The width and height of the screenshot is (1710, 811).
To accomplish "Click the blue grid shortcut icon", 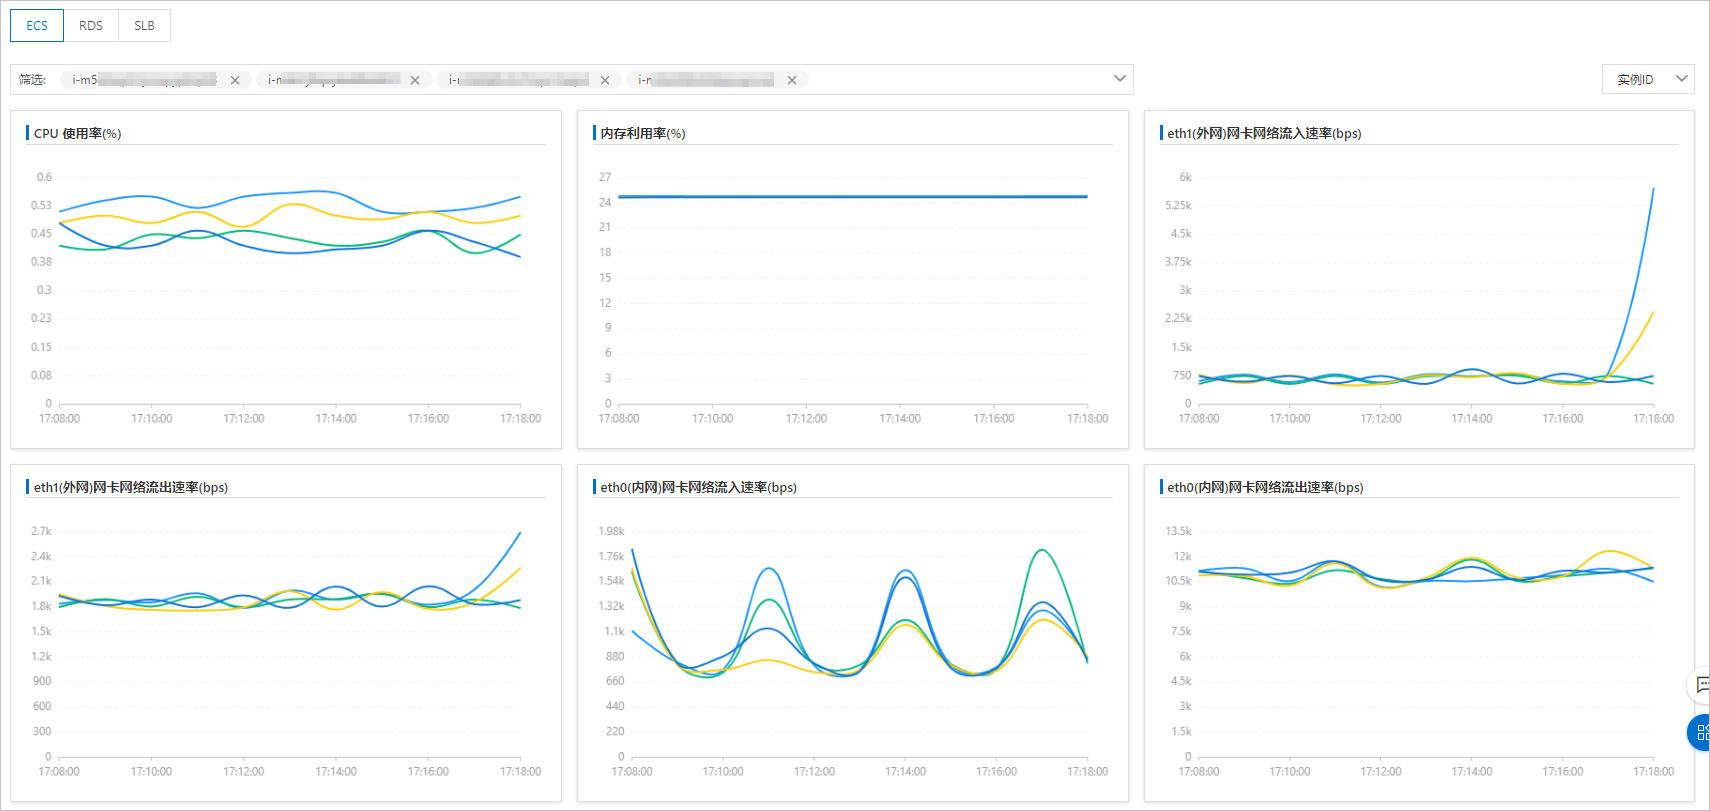I will point(1700,733).
